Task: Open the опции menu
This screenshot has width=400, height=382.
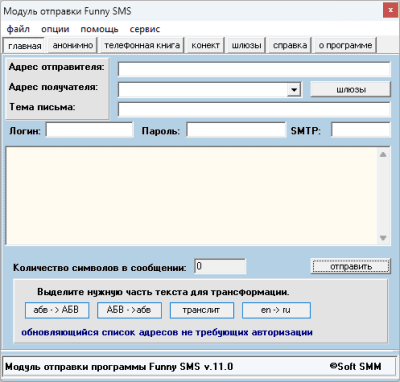Action: click(x=55, y=29)
